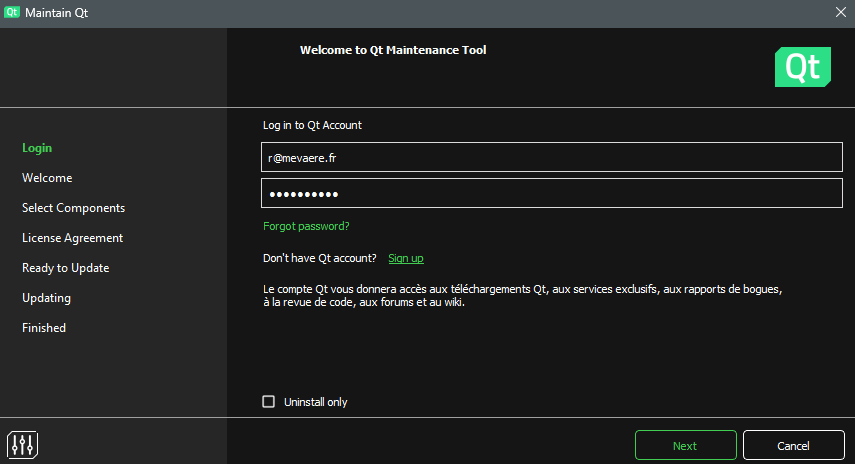The width and height of the screenshot is (855, 464).
Task: Open the Sign up link
Action: click(x=405, y=258)
